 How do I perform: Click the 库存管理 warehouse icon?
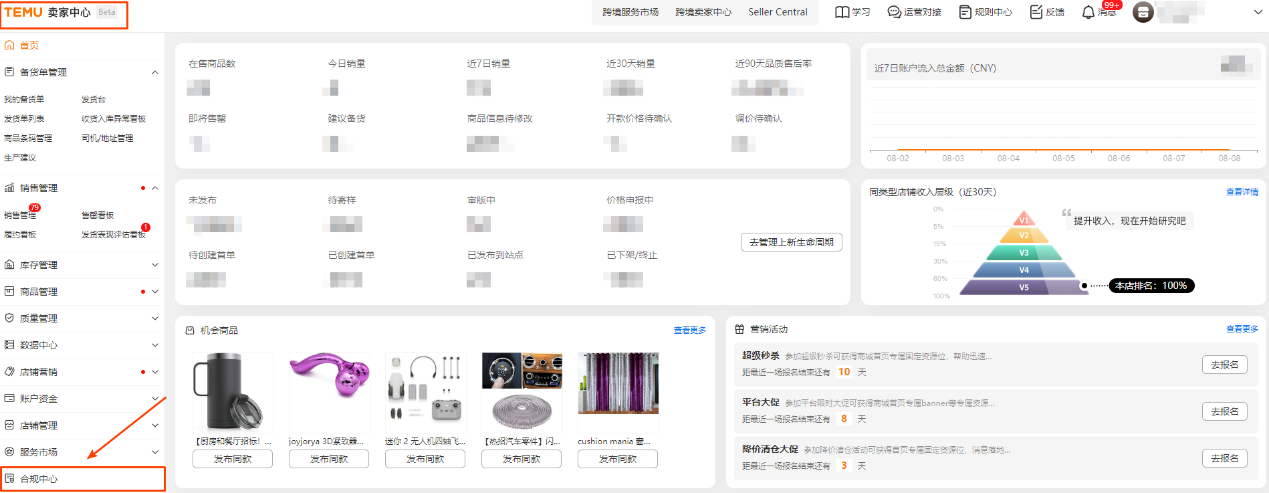coord(9,265)
